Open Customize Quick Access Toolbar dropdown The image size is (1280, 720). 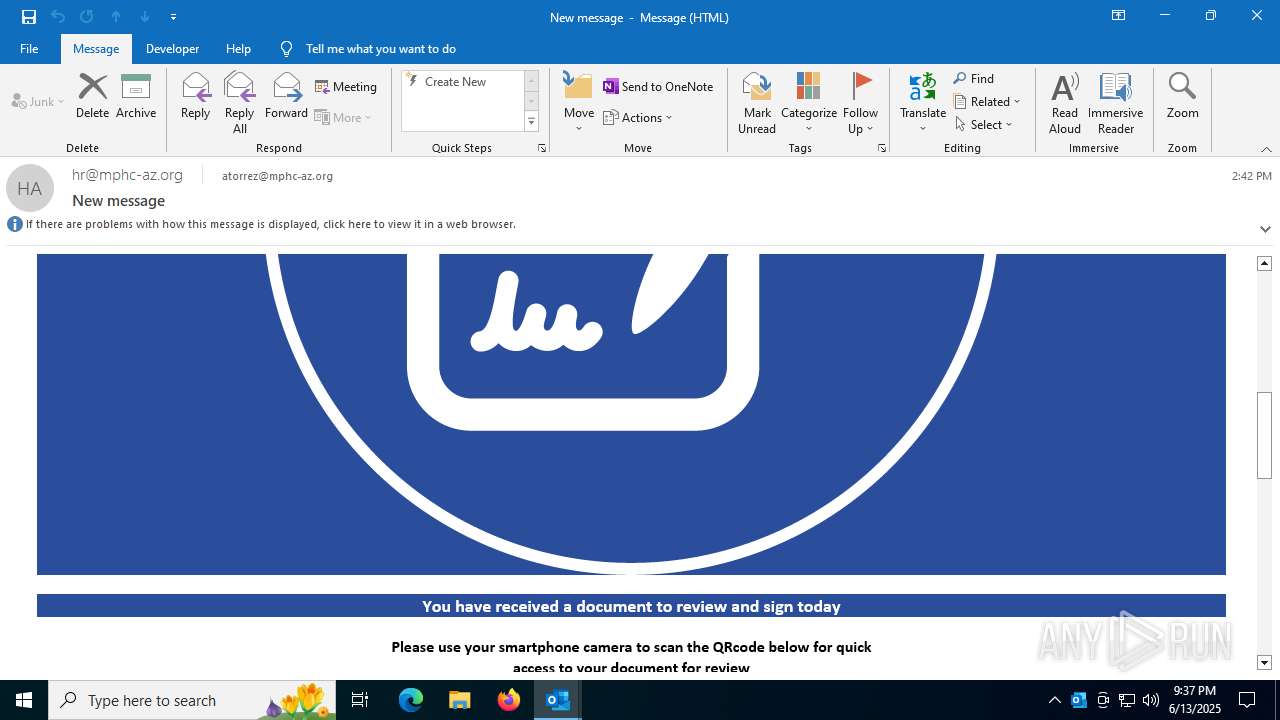click(174, 17)
